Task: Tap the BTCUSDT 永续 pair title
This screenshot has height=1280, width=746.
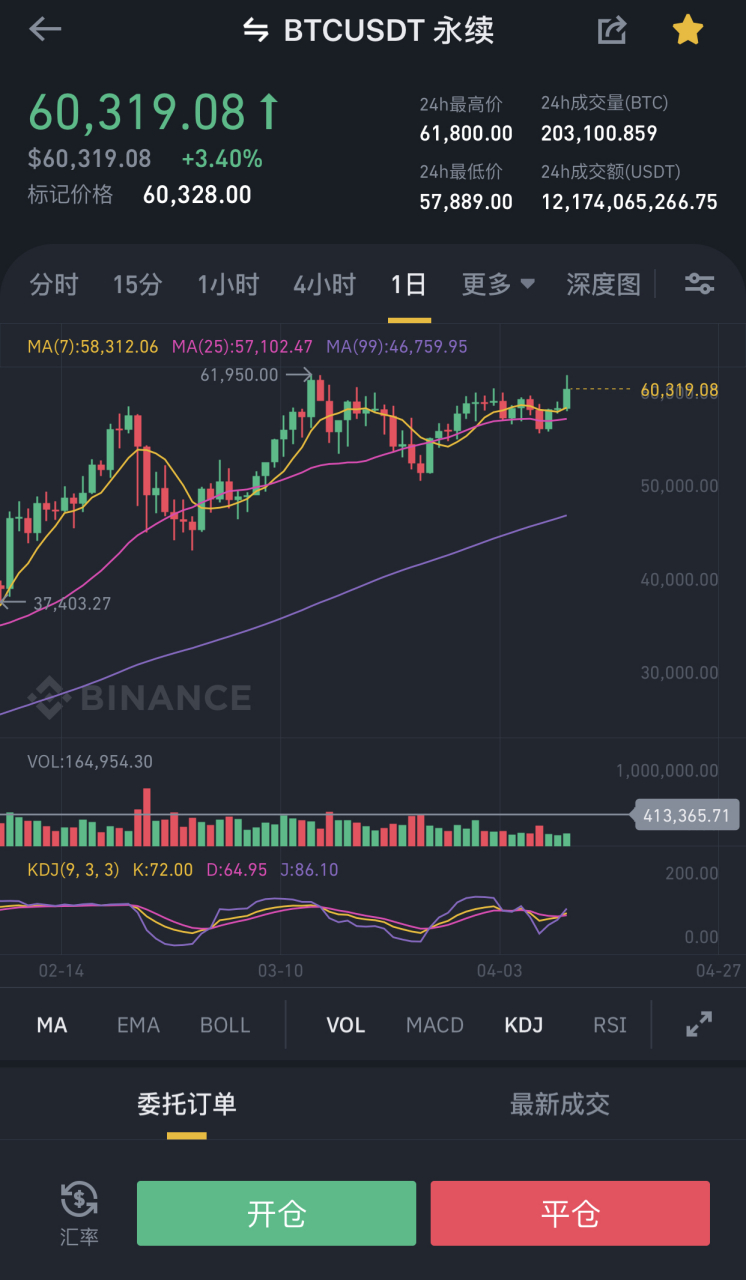Action: click(x=389, y=31)
